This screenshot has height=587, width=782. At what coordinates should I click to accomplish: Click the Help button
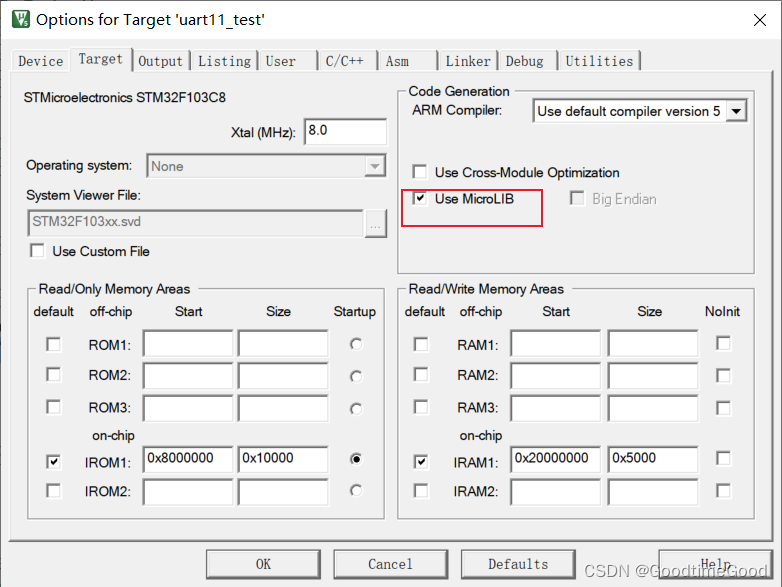point(716,564)
